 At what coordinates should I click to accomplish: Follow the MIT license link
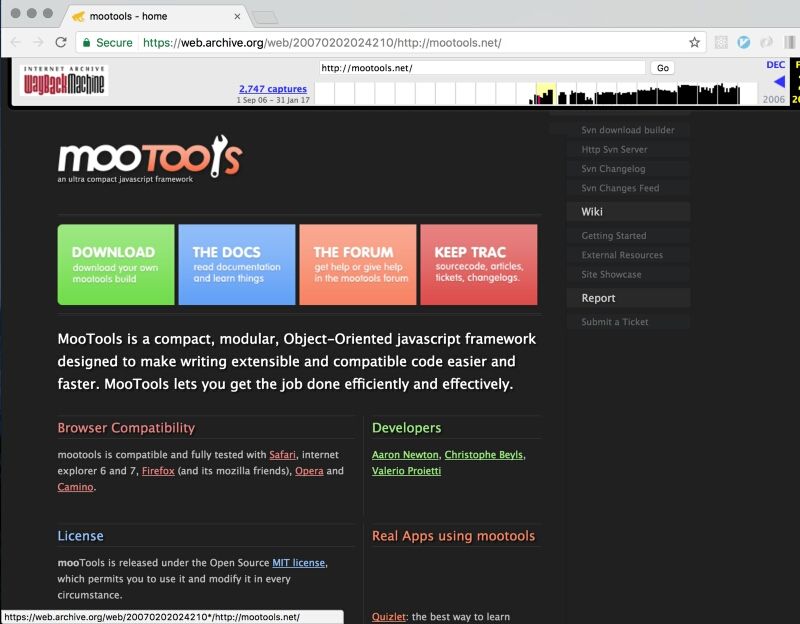point(300,562)
